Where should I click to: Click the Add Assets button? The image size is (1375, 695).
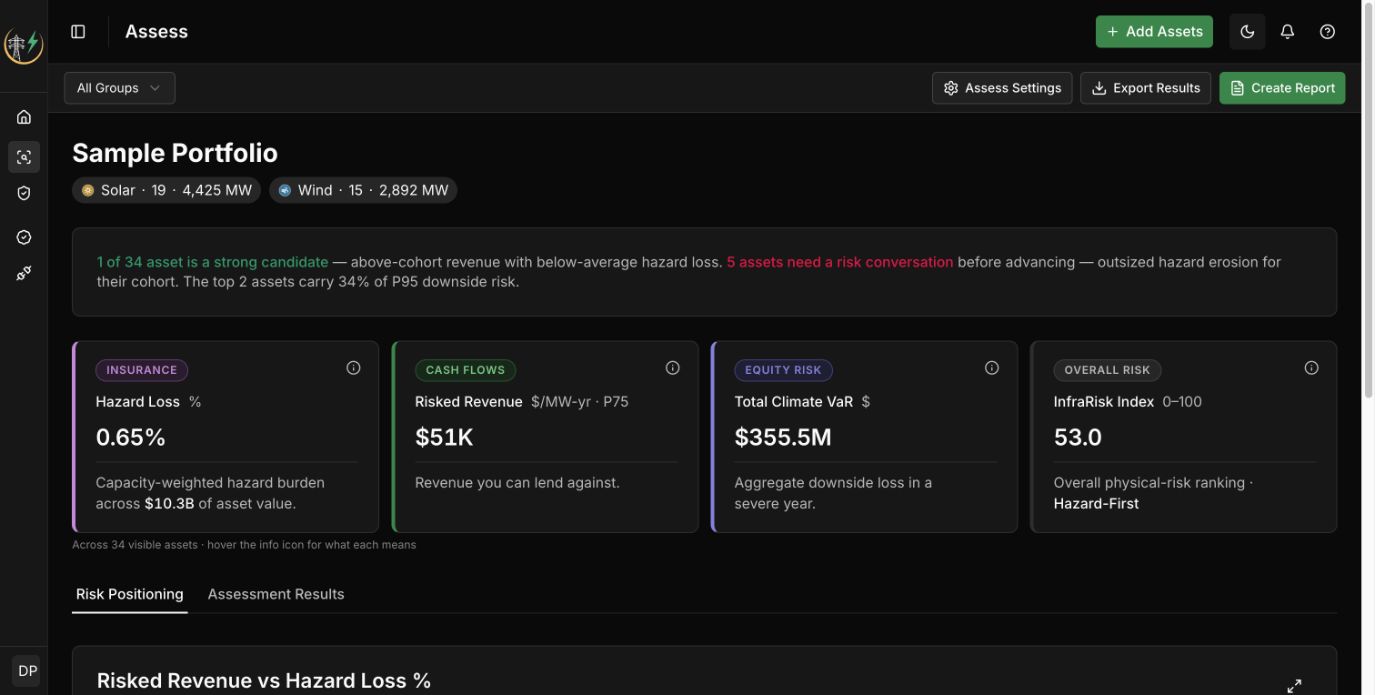pos(1154,32)
